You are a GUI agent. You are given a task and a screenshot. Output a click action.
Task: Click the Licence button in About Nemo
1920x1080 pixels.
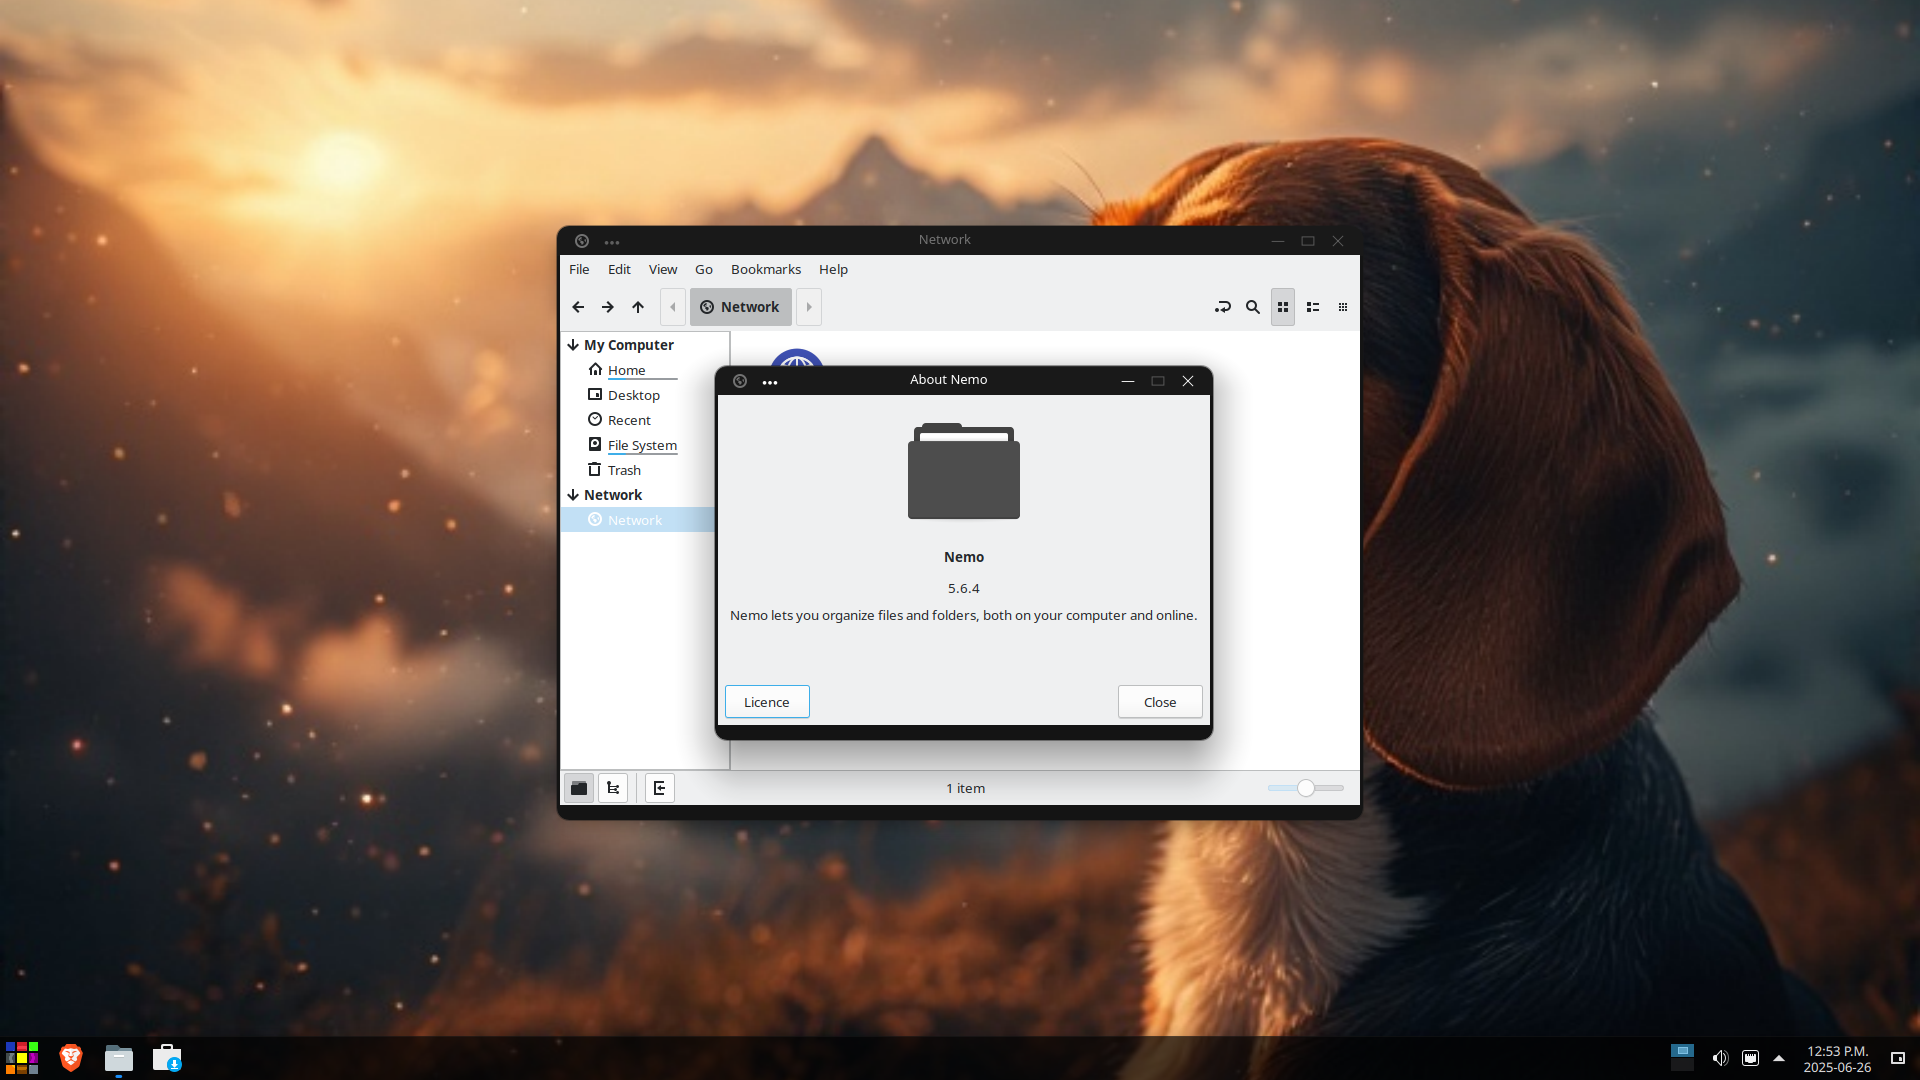[x=767, y=702]
